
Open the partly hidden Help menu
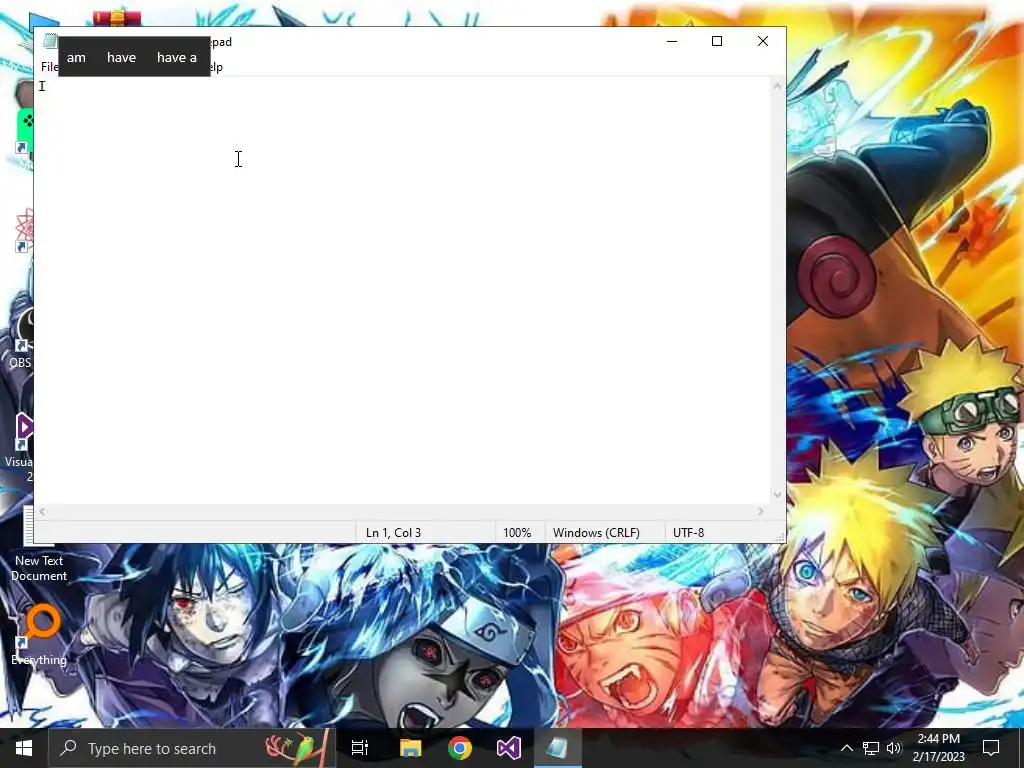[216, 67]
